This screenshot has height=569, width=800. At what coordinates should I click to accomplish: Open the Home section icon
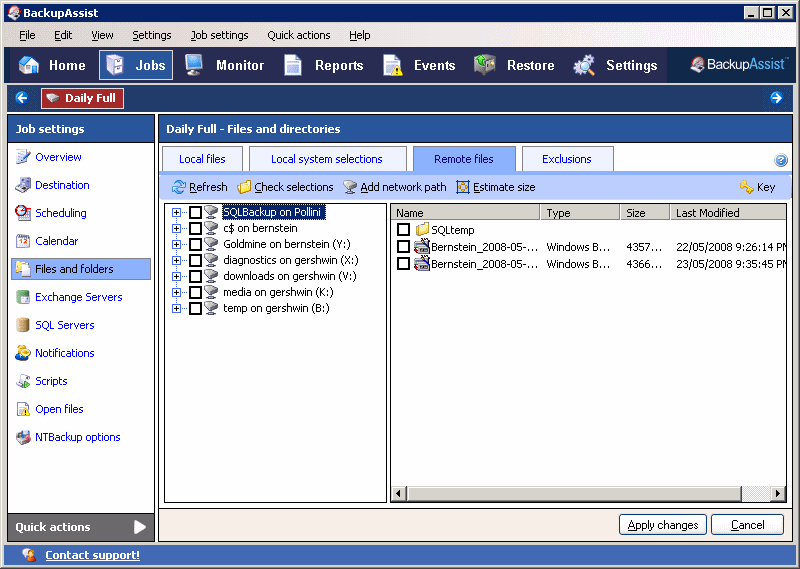[29, 65]
